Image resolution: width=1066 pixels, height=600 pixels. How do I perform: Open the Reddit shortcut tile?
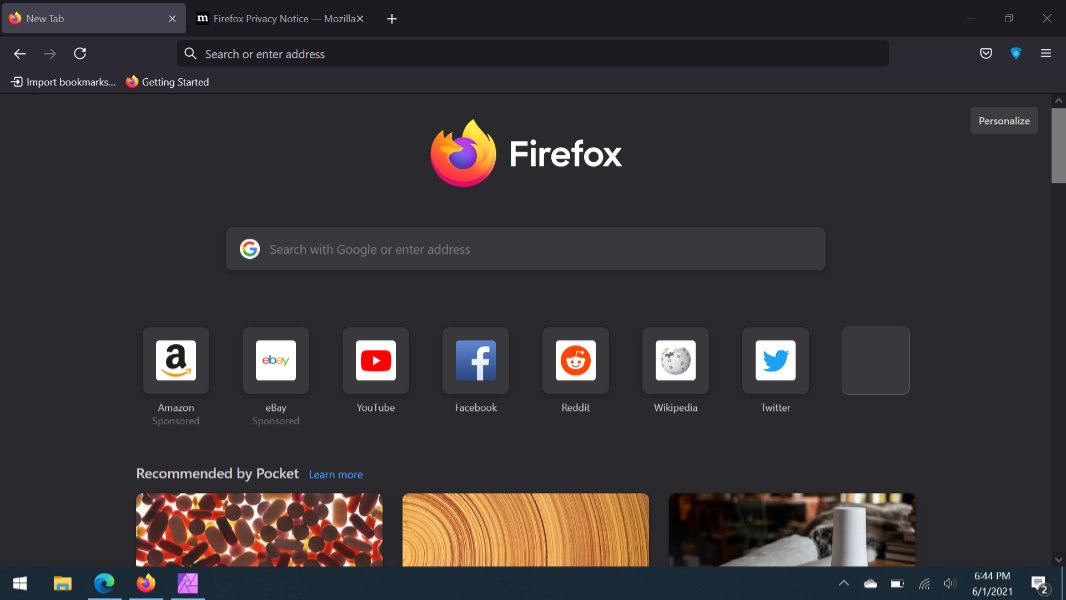[575, 360]
